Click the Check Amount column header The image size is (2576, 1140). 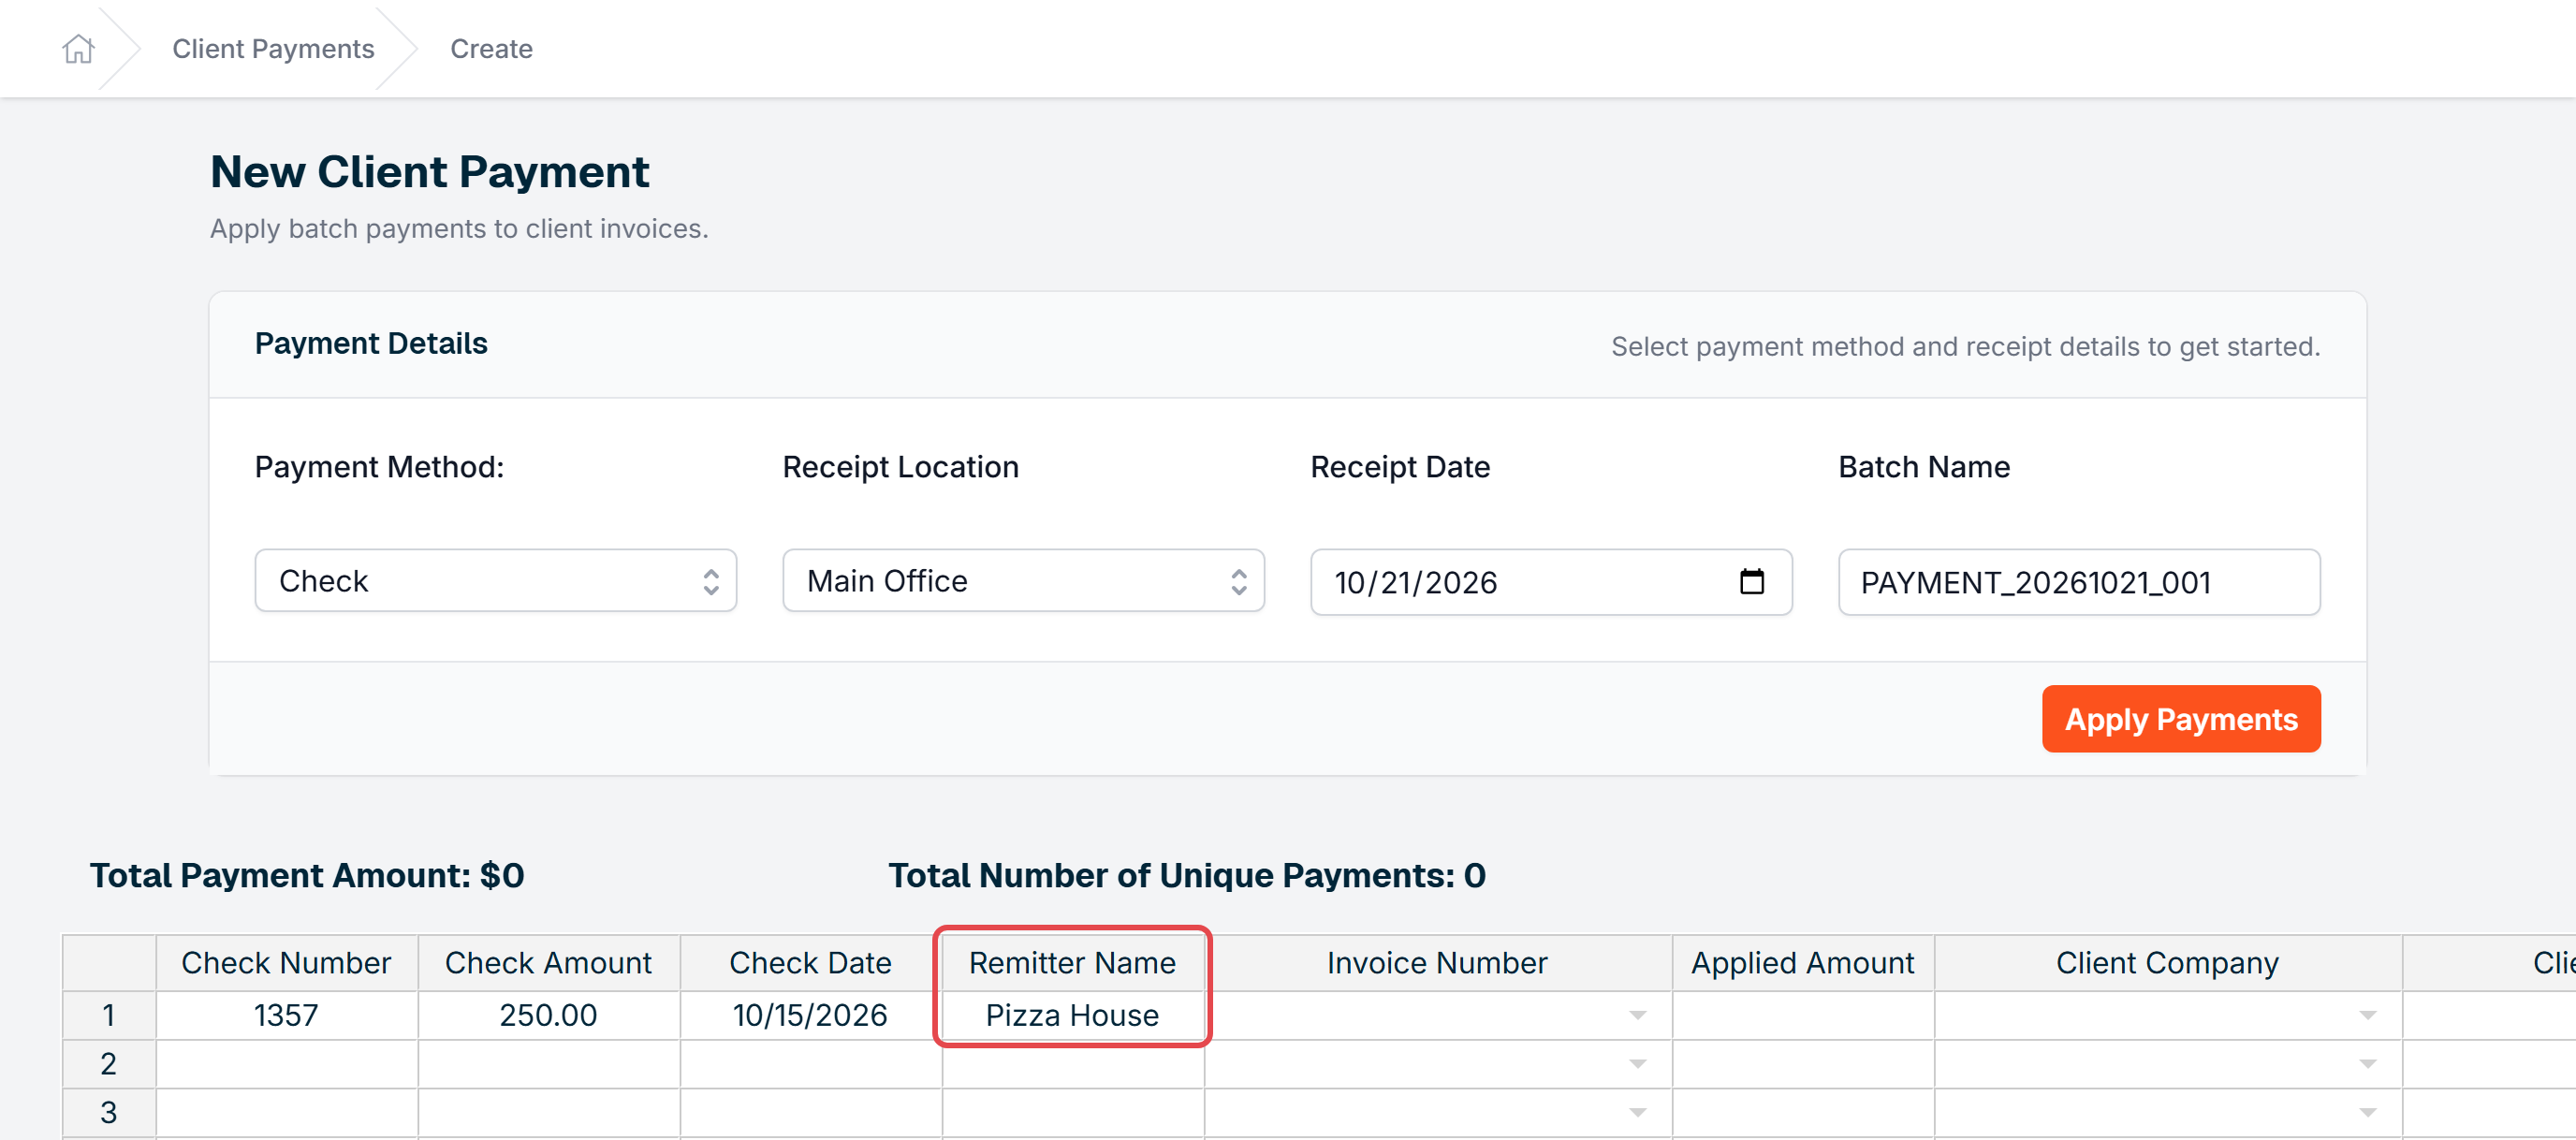tap(549, 963)
